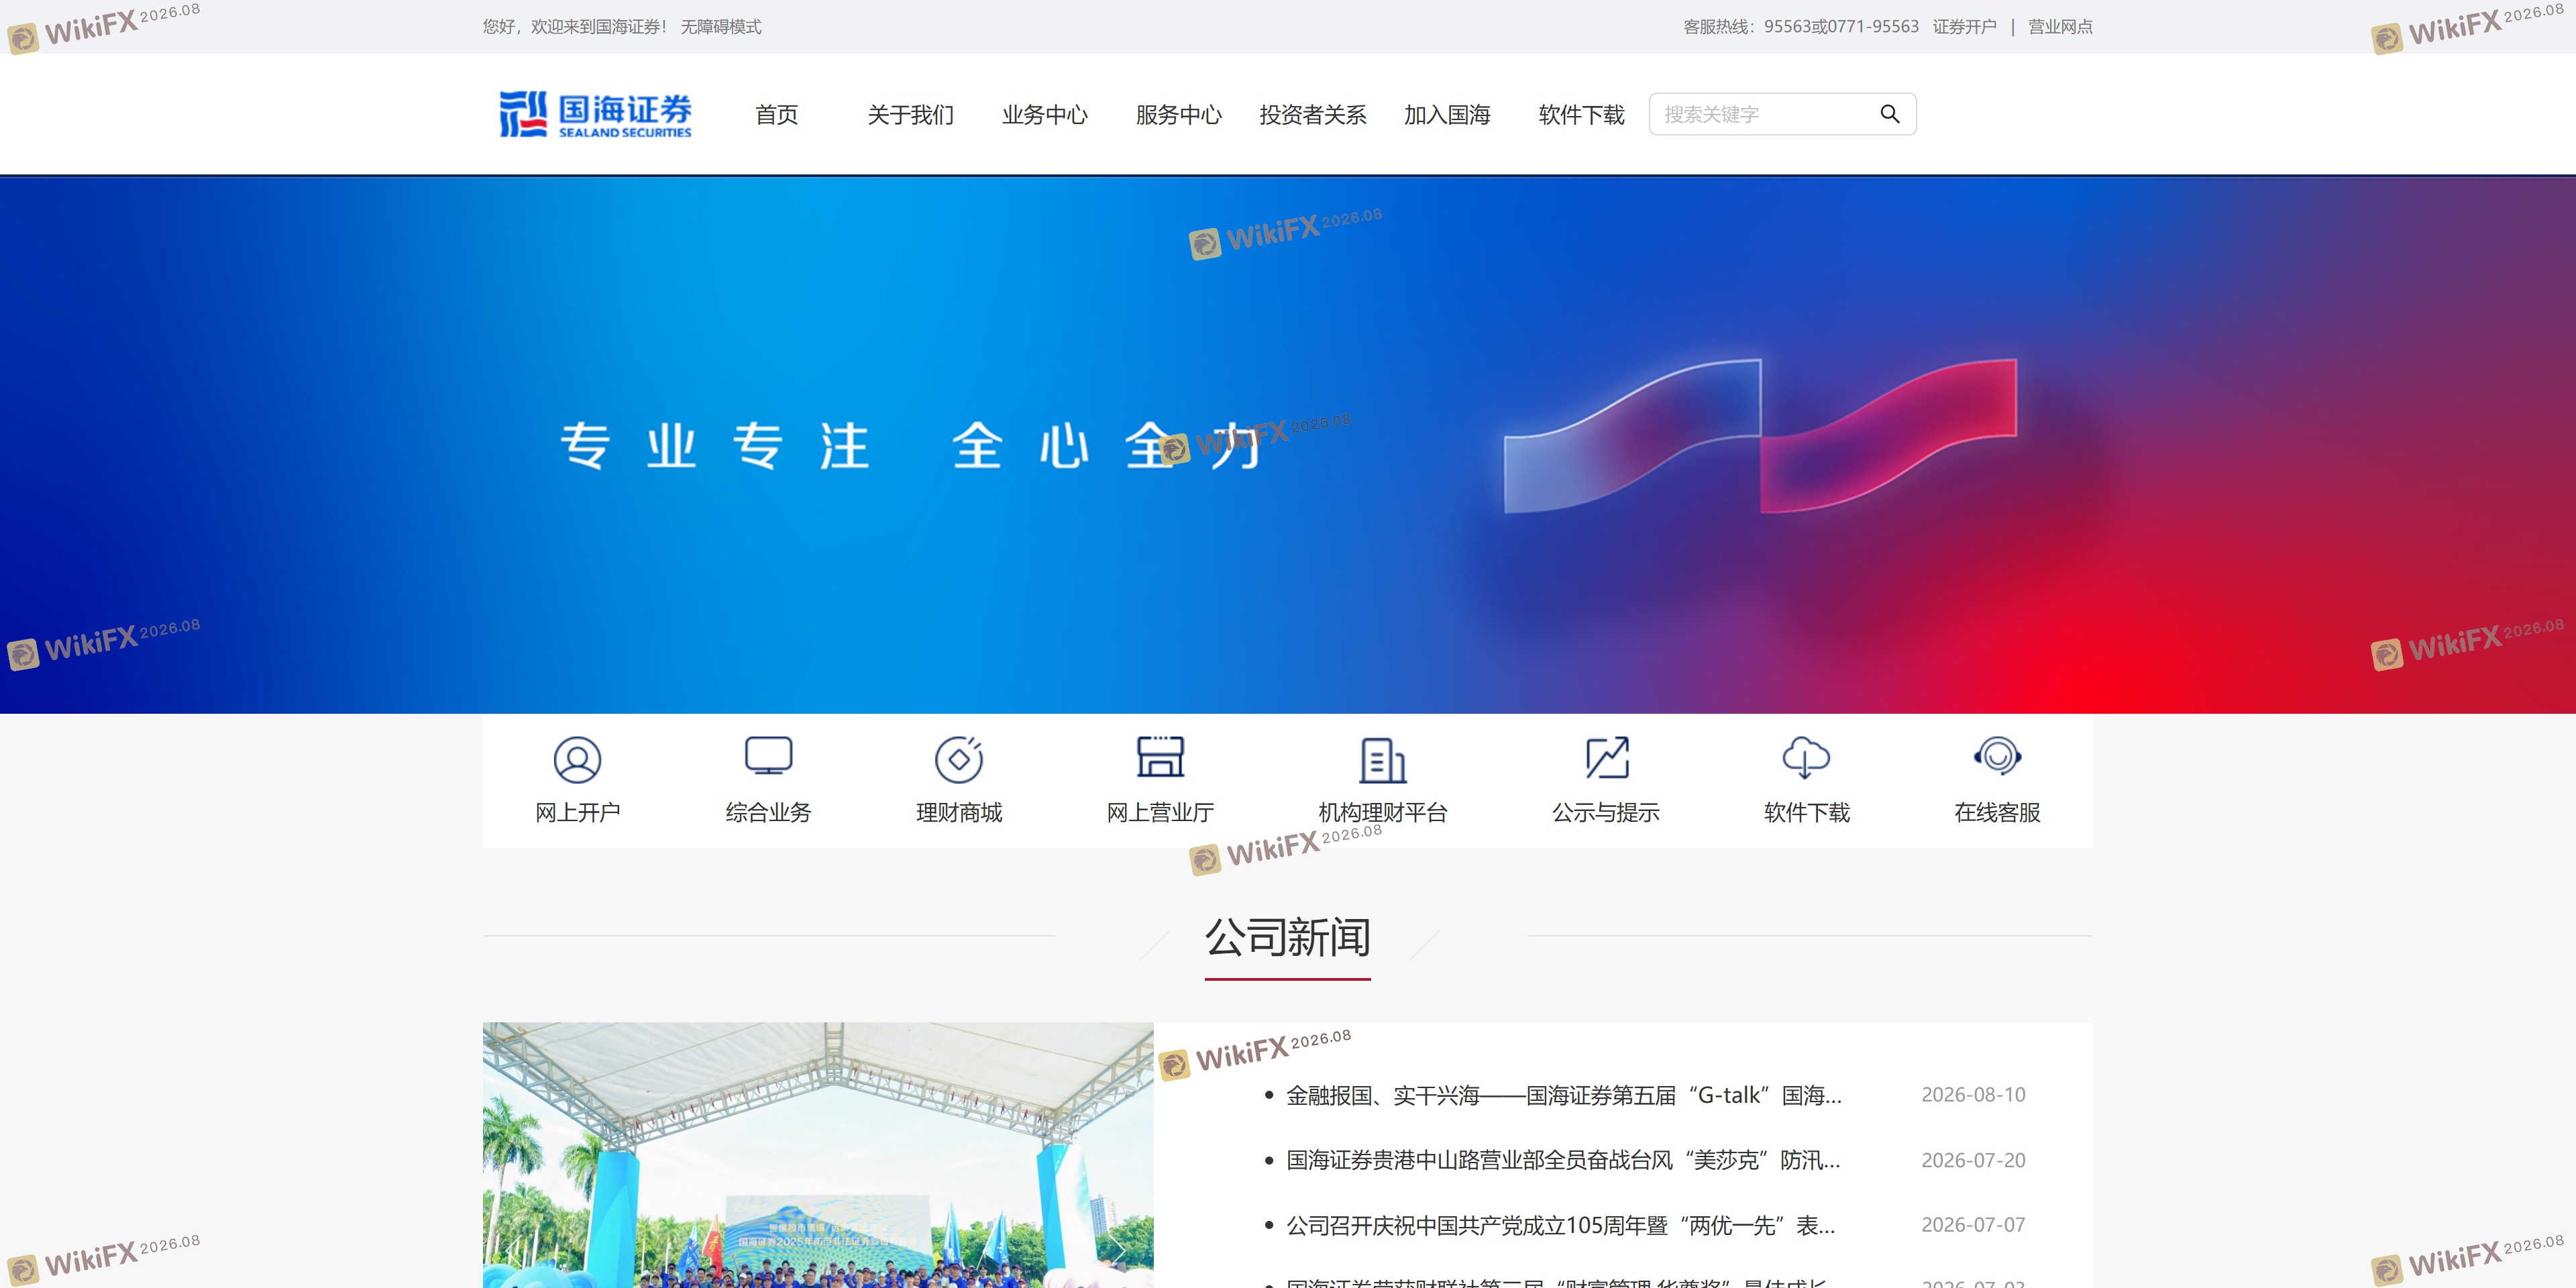
Task: Open the 理财商城 icon
Action: point(959,759)
